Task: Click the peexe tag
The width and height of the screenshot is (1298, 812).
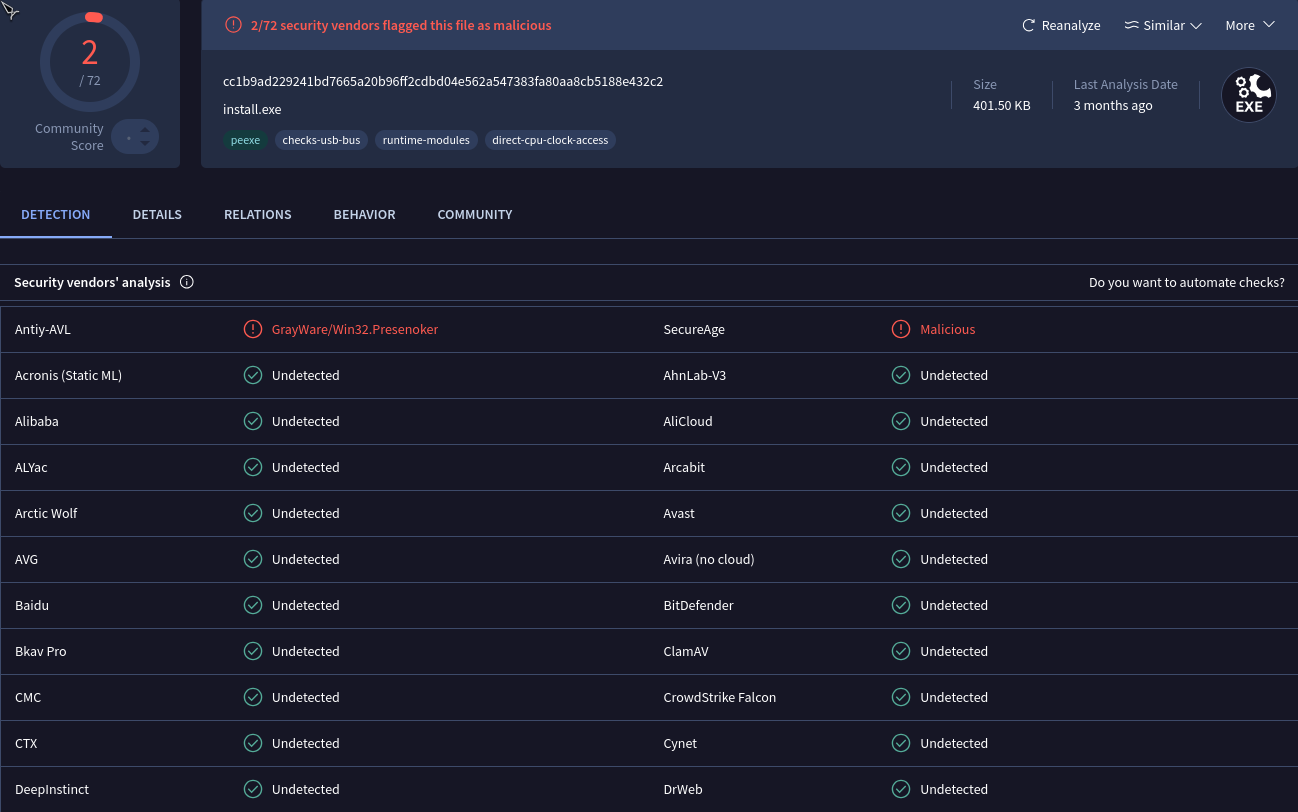Action: [x=245, y=140]
